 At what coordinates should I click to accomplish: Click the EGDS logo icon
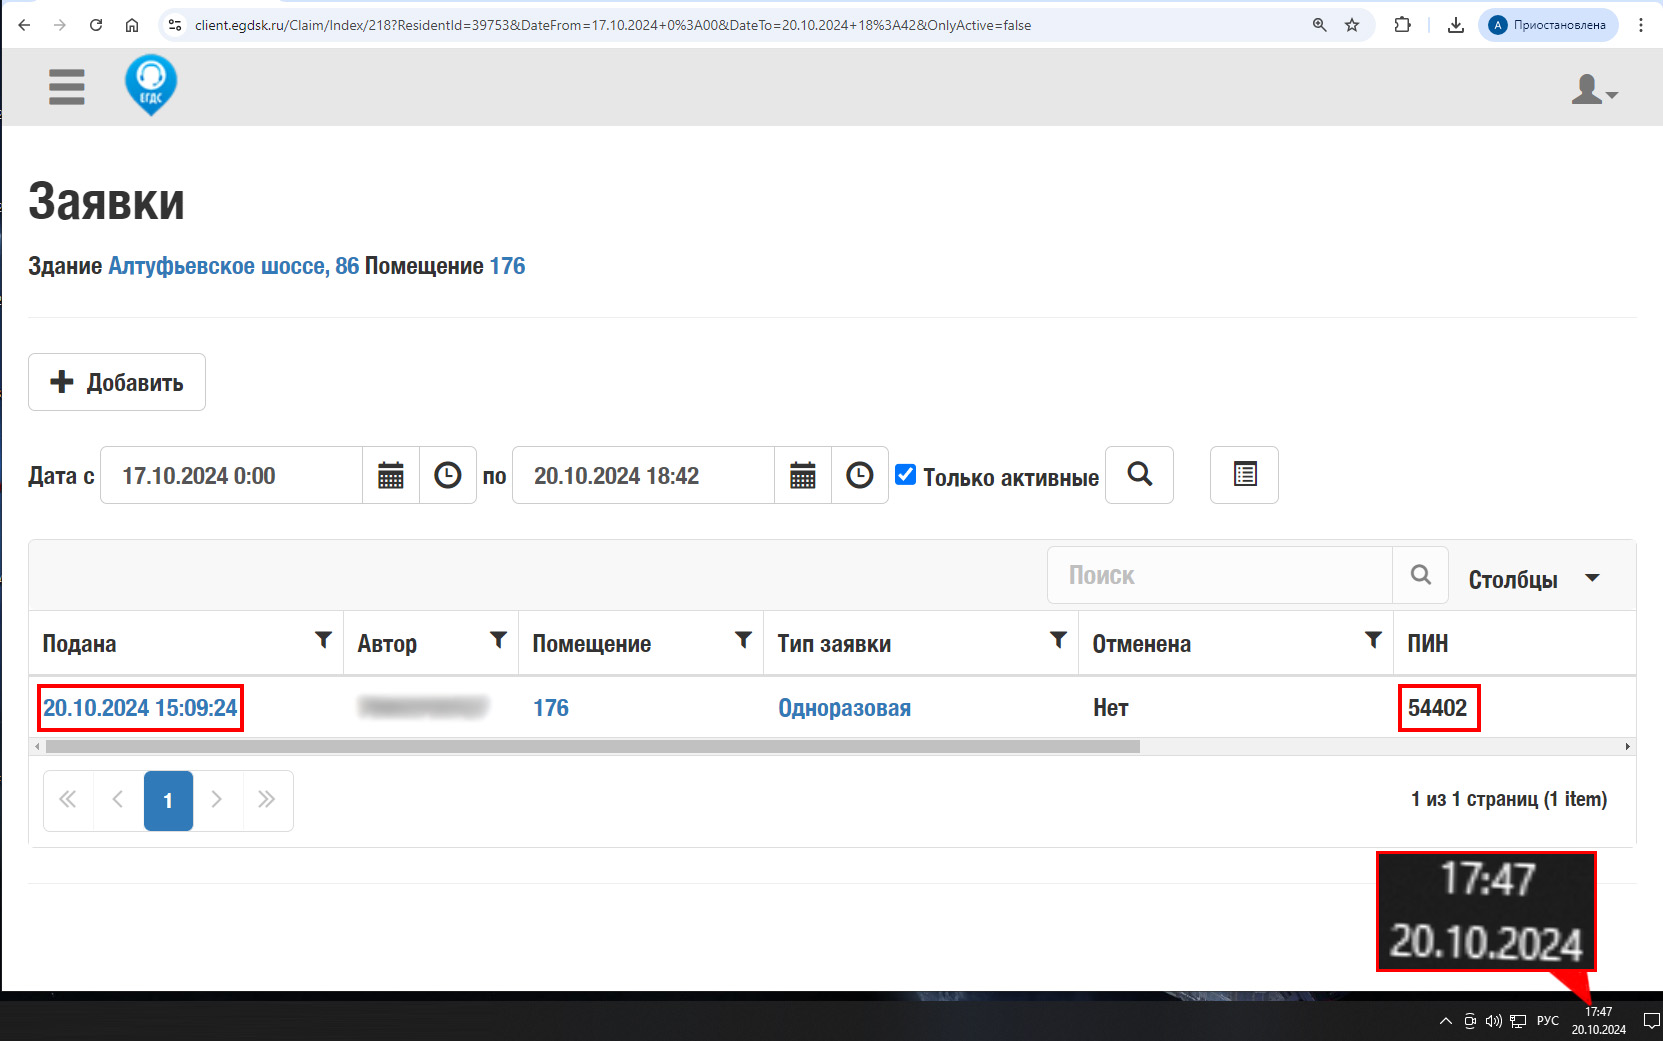tap(151, 85)
